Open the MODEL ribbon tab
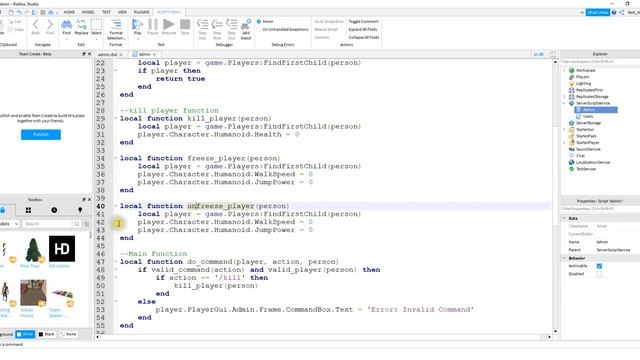The width and height of the screenshot is (640, 360). [88, 12]
